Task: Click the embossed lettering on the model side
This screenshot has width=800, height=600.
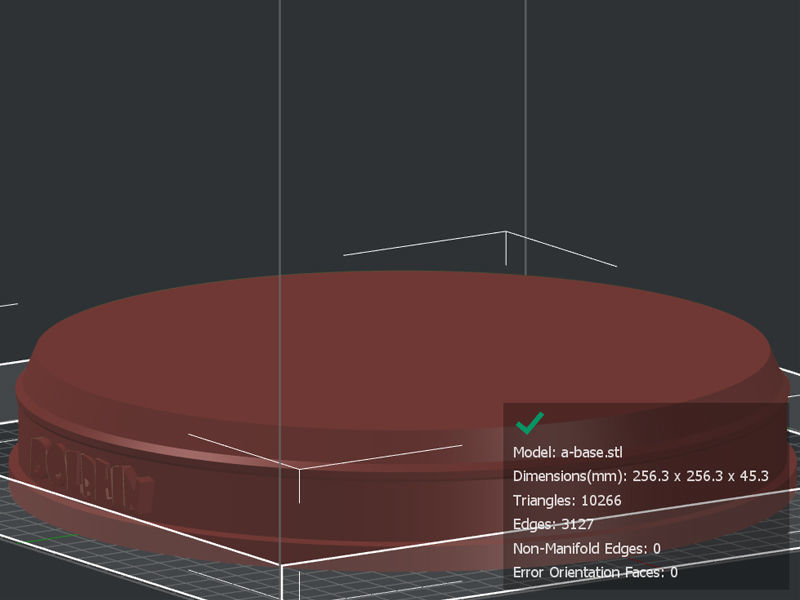Action: [90, 474]
